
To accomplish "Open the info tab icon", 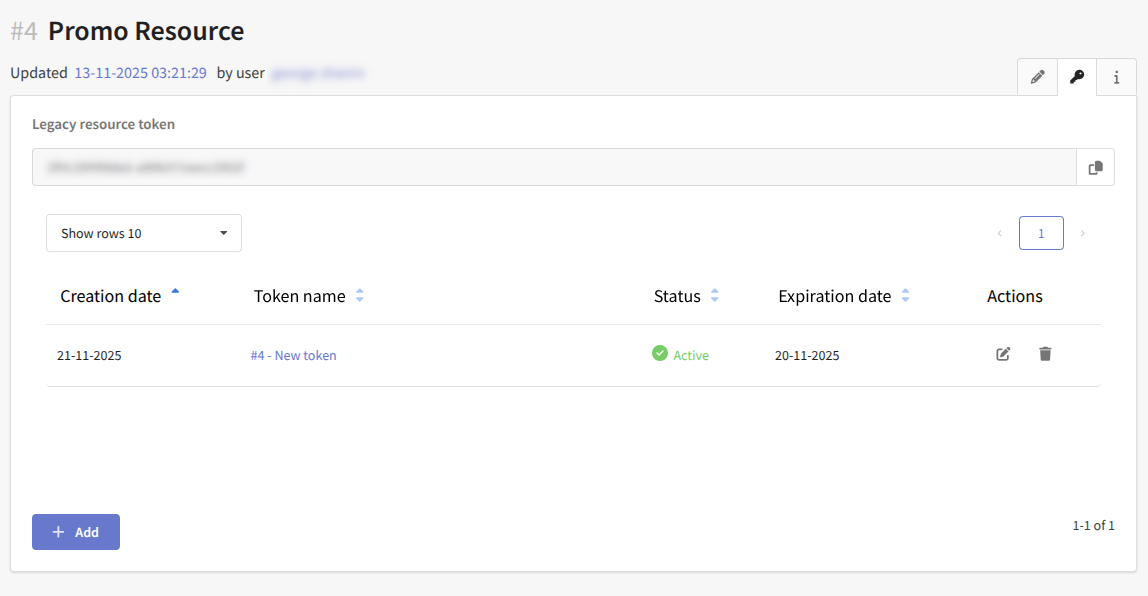I will point(1116,77).
